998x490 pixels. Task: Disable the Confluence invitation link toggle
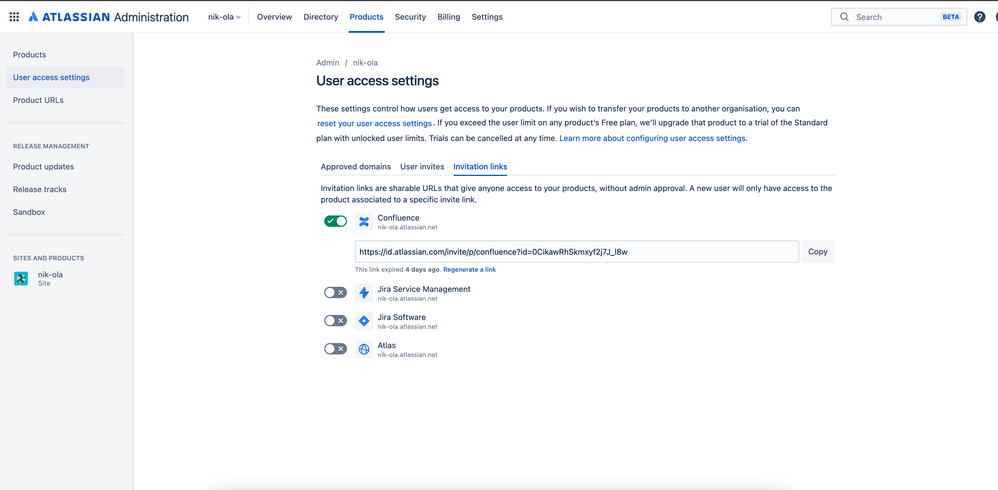[x=335, y=221]
